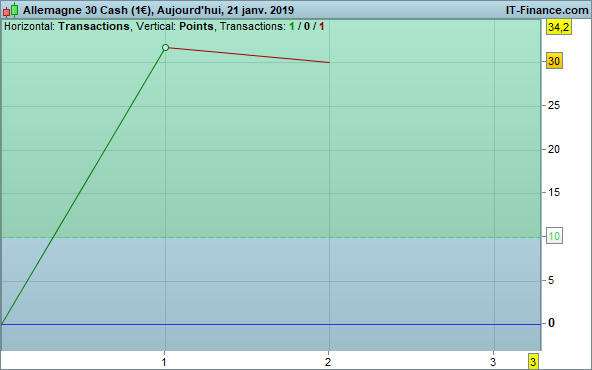Click x-axis label 2
This screenshot has width=592, height=370.
coord(328,362)
